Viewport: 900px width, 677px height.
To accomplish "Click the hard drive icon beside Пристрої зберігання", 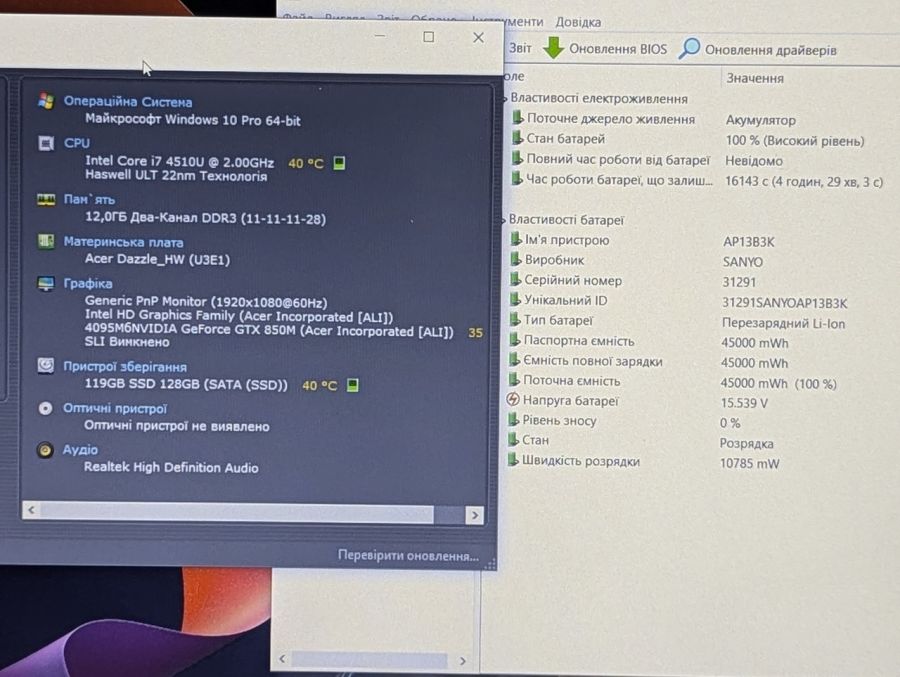I will (45, 366).
